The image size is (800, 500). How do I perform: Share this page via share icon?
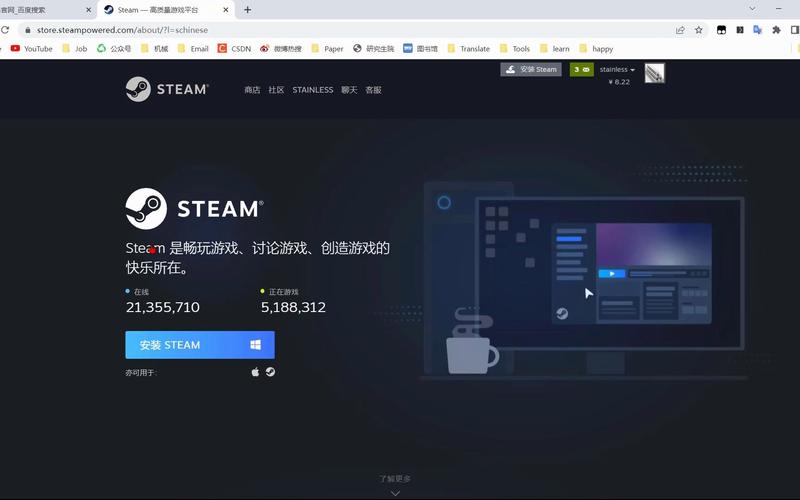point(680,30)
